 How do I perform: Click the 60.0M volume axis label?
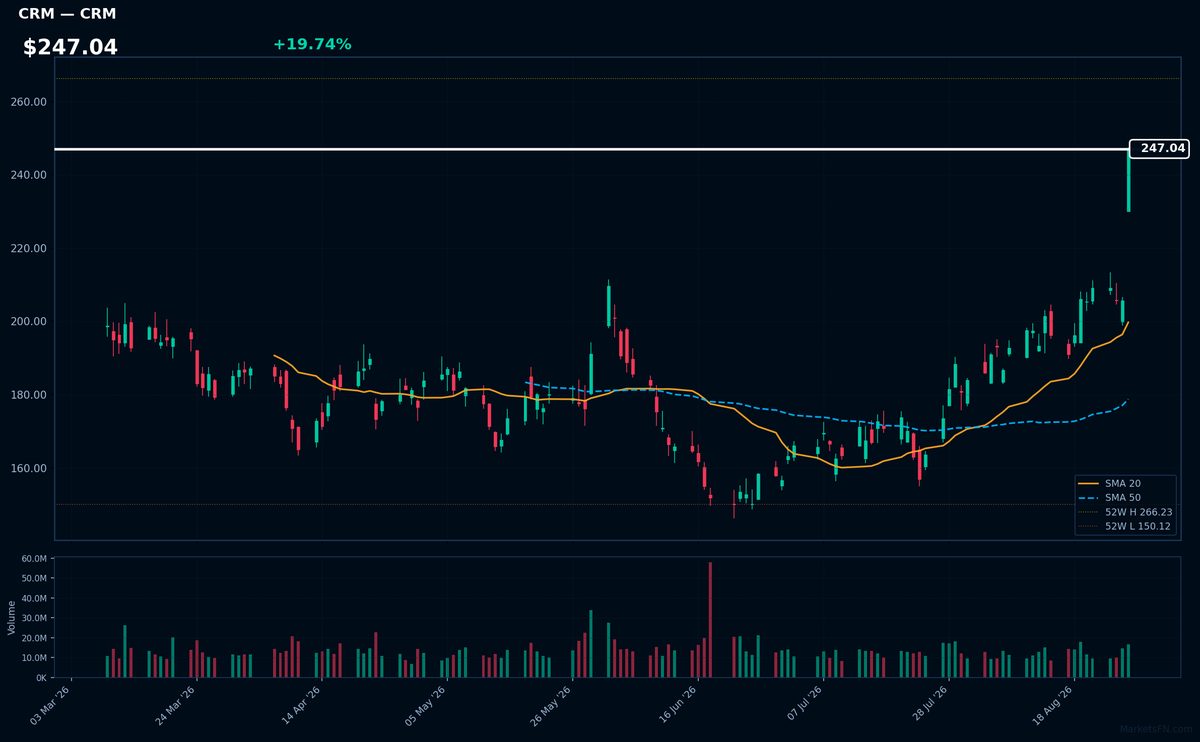(35, 559)
